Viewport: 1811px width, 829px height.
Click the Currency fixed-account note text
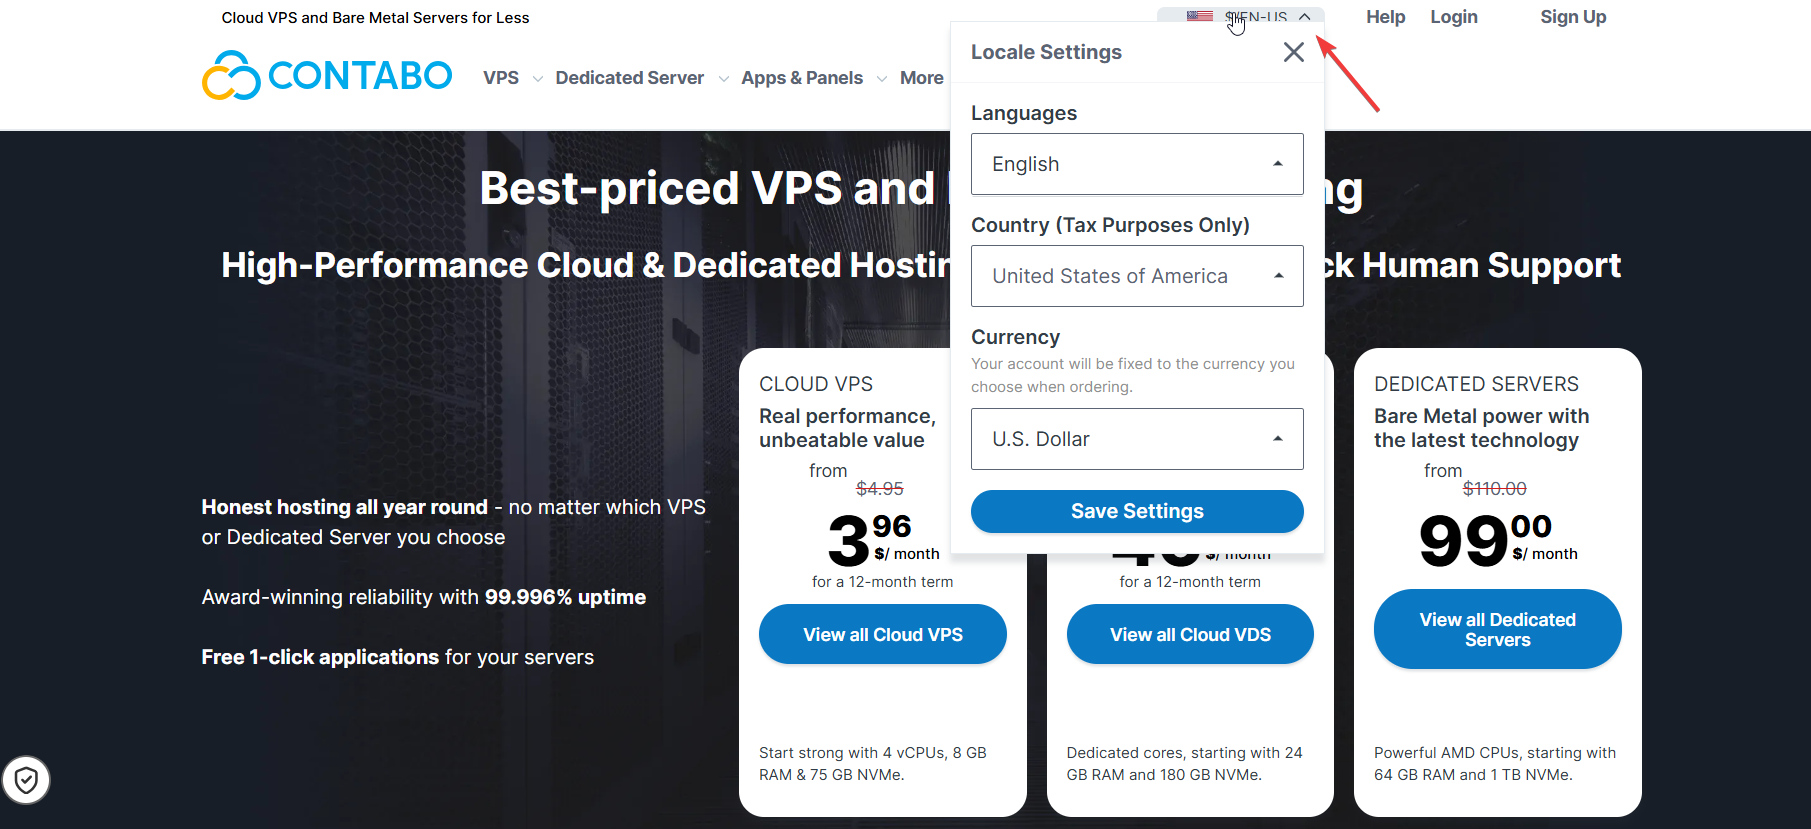[x=1133, y=375]
